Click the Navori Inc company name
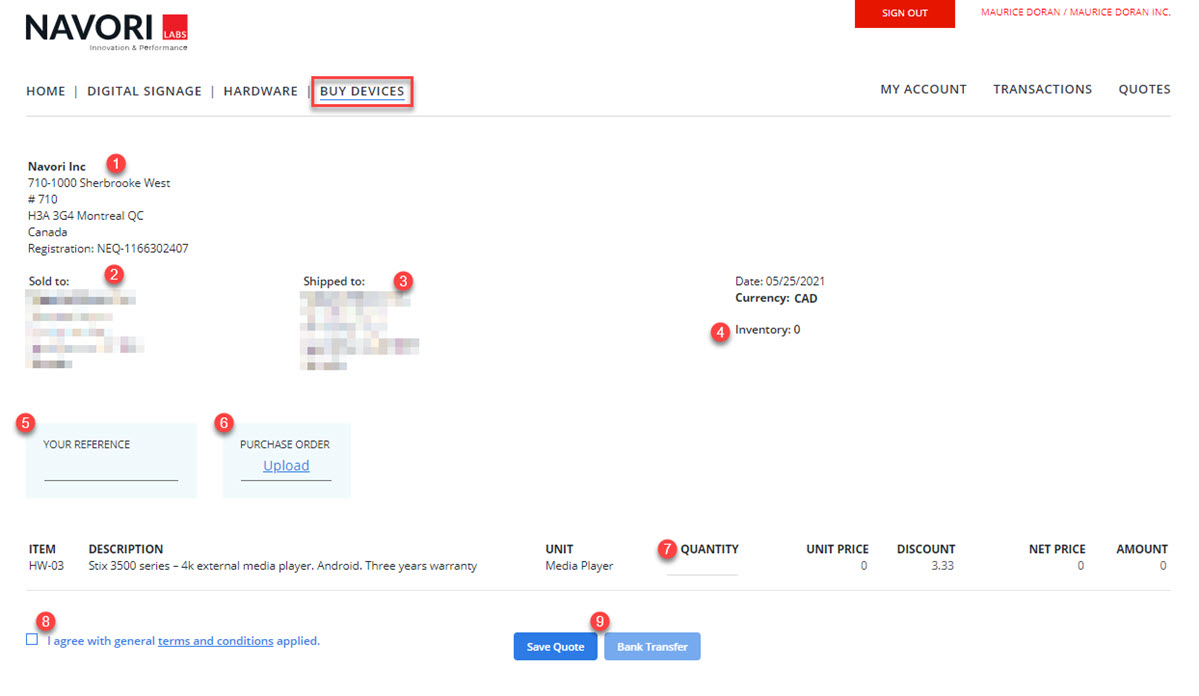Screen dimensions: 1199x696 pos(57,167)
